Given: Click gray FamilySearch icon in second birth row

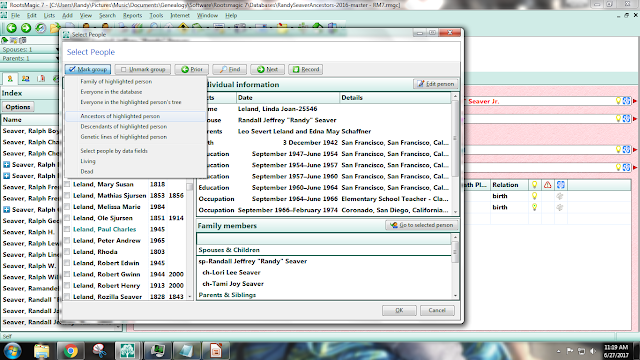Looking at the screenshot, I should (x=560, y=207).
